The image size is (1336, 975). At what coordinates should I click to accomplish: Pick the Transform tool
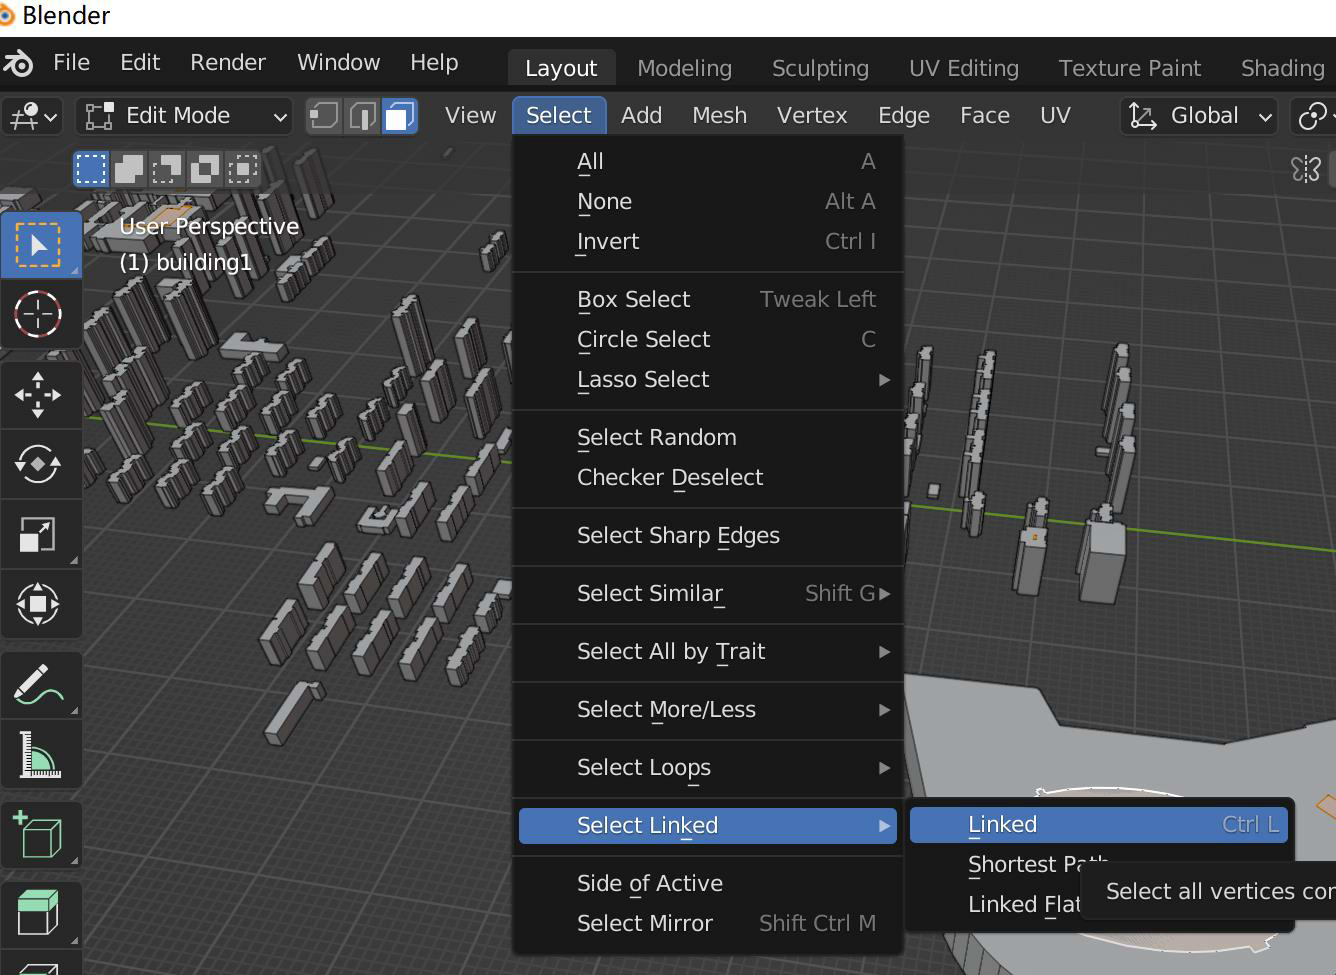[x=39, y=604]
